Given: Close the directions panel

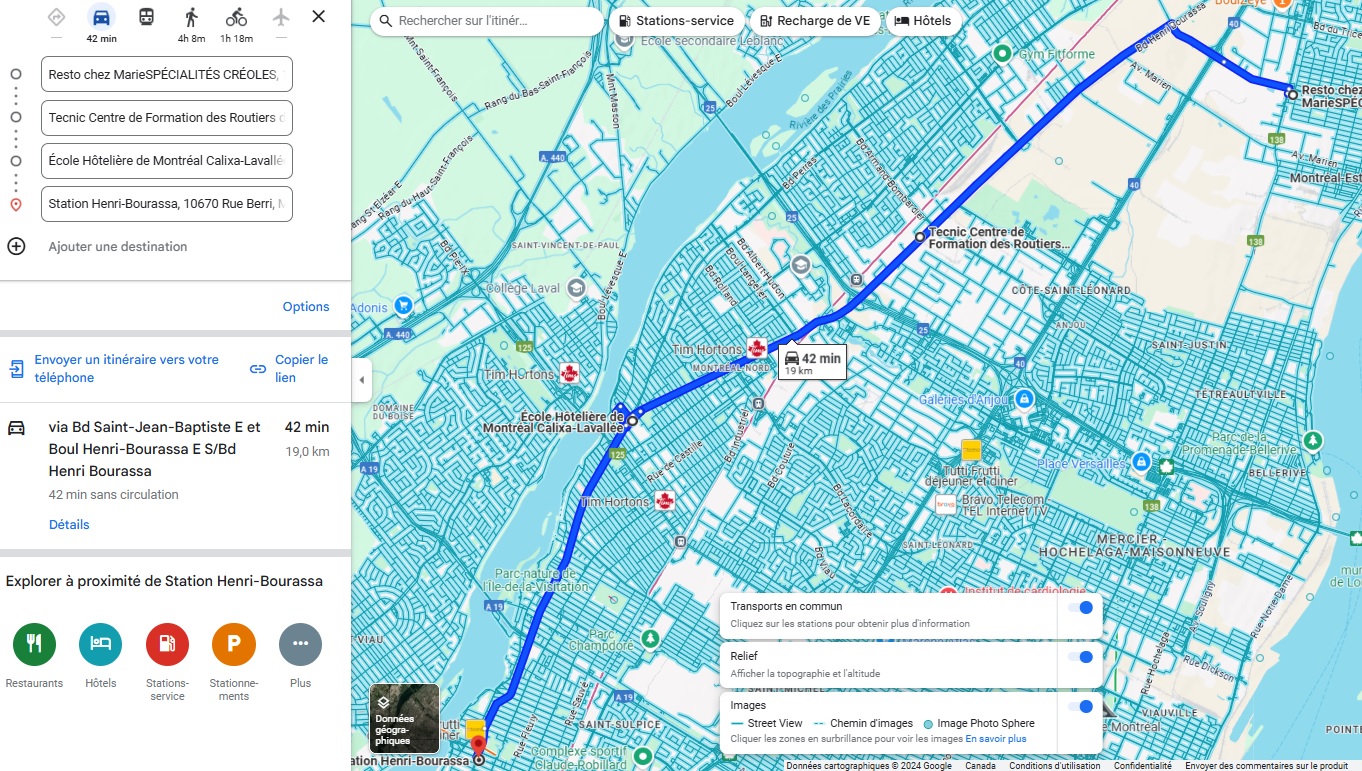Looking at the screenshot, I should click(x=318, y=16).
